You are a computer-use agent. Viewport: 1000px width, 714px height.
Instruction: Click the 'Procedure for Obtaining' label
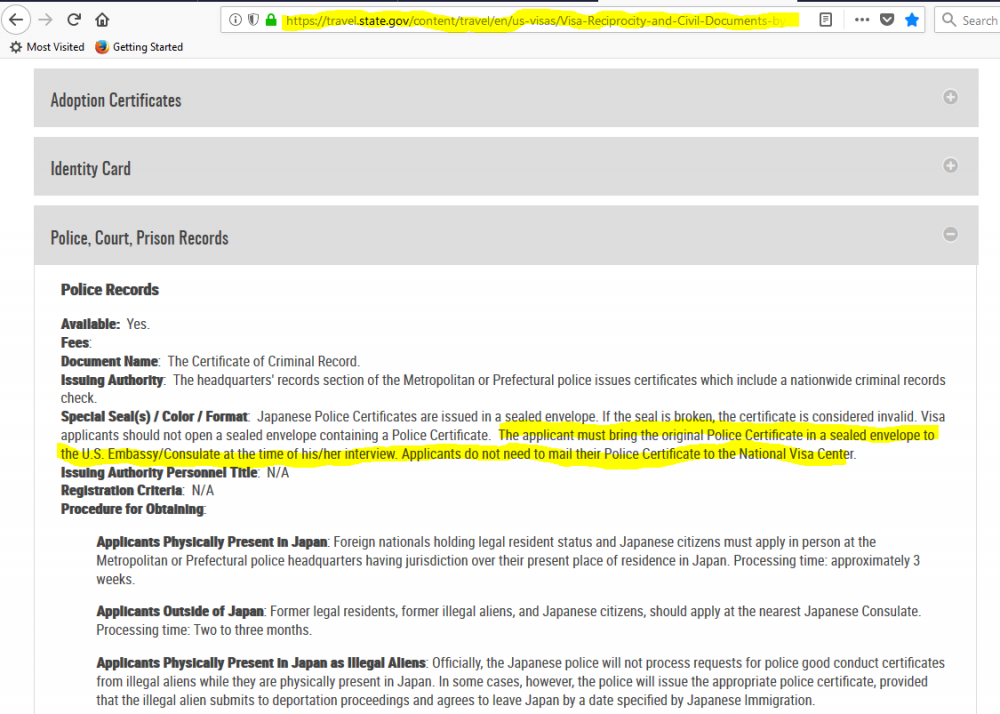pyautogui.click(x=133, y=509)
